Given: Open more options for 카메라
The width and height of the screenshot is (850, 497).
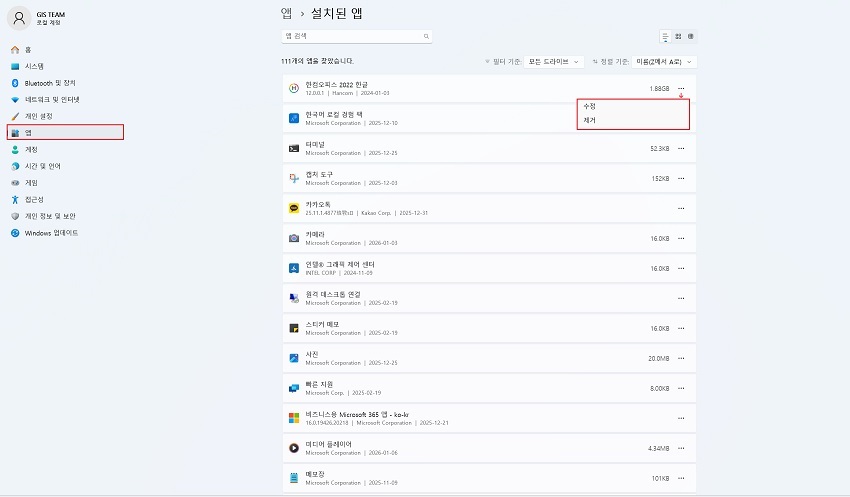Looking at the screenshot, I should pos(681,238).
